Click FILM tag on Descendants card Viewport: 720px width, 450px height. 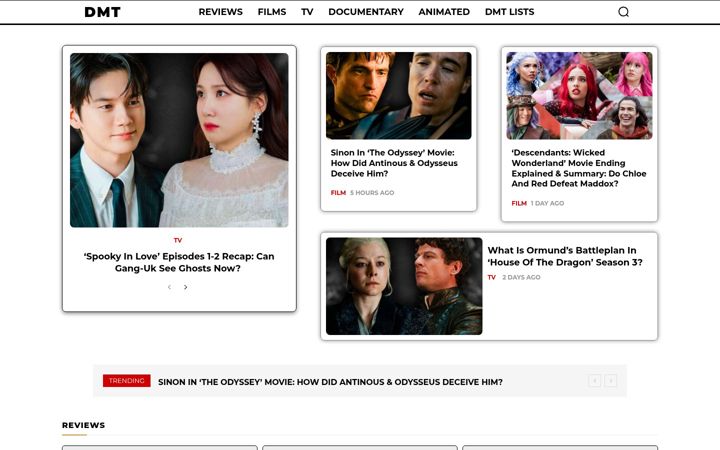(519, 203)
